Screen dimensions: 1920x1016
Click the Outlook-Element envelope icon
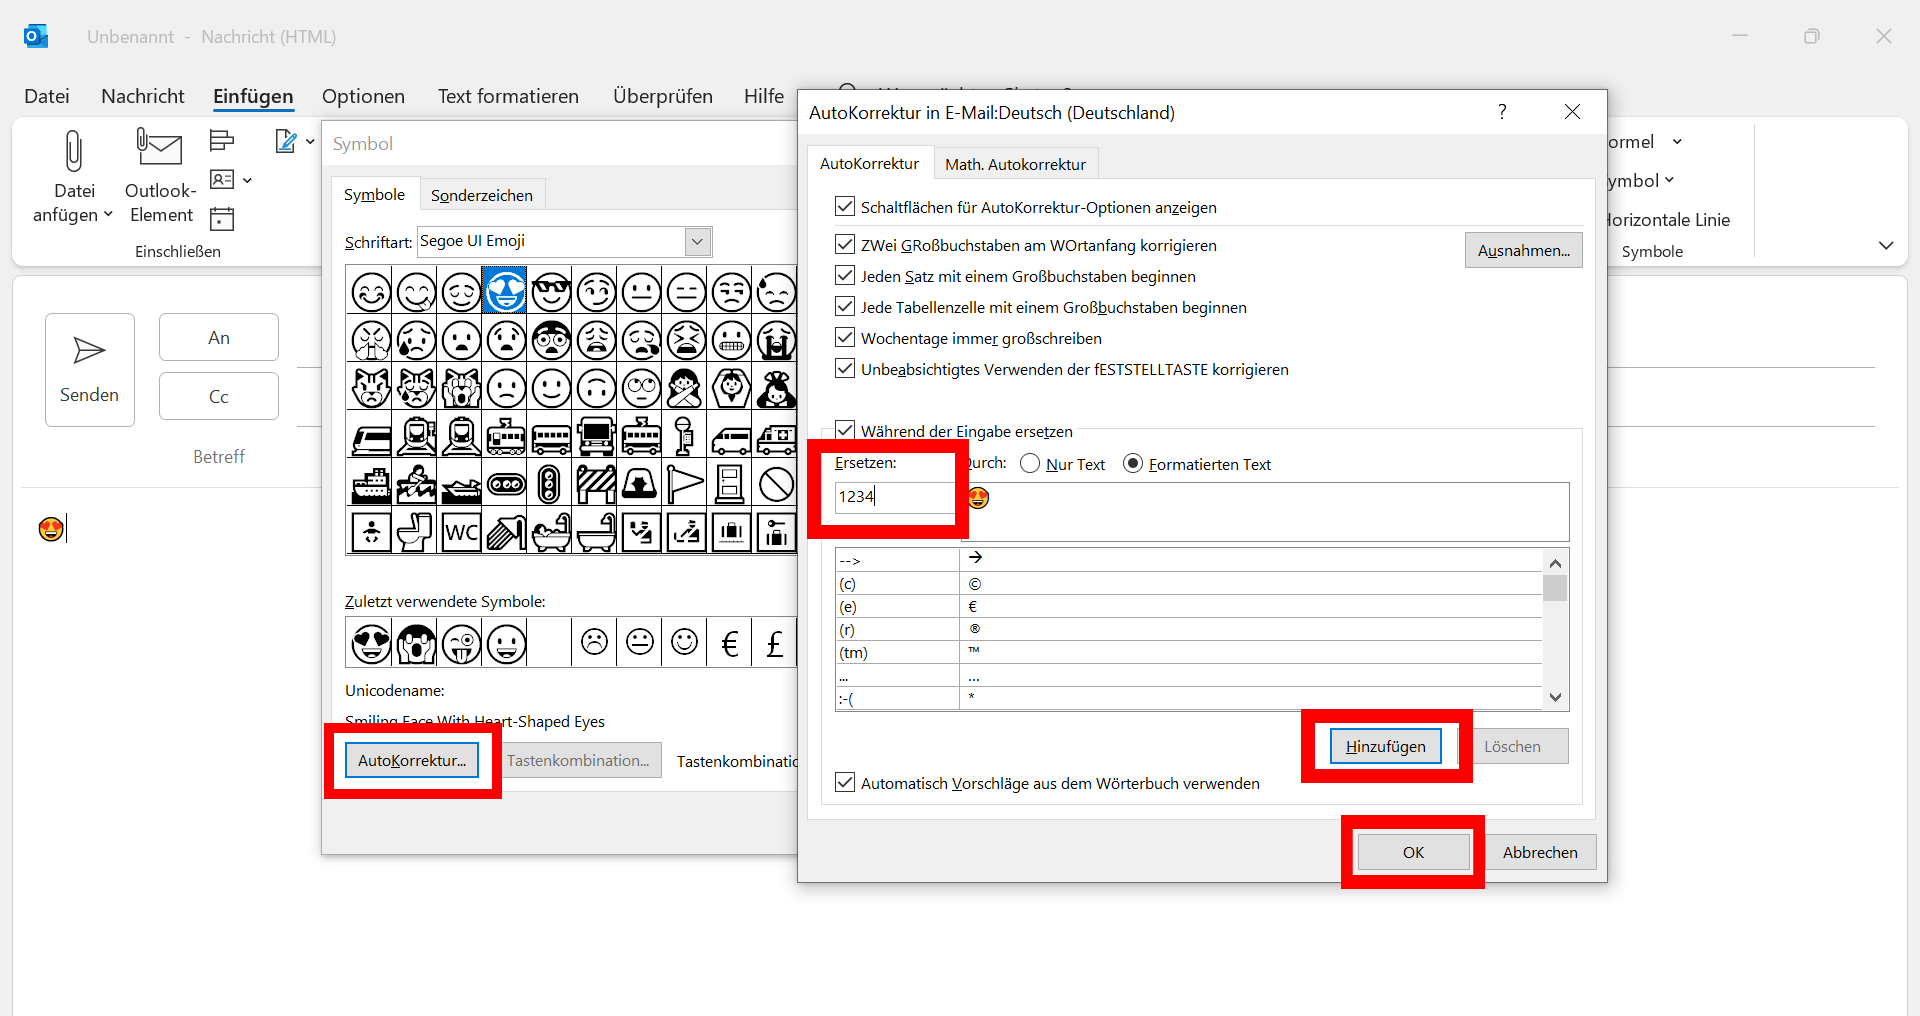coord(160,148)
